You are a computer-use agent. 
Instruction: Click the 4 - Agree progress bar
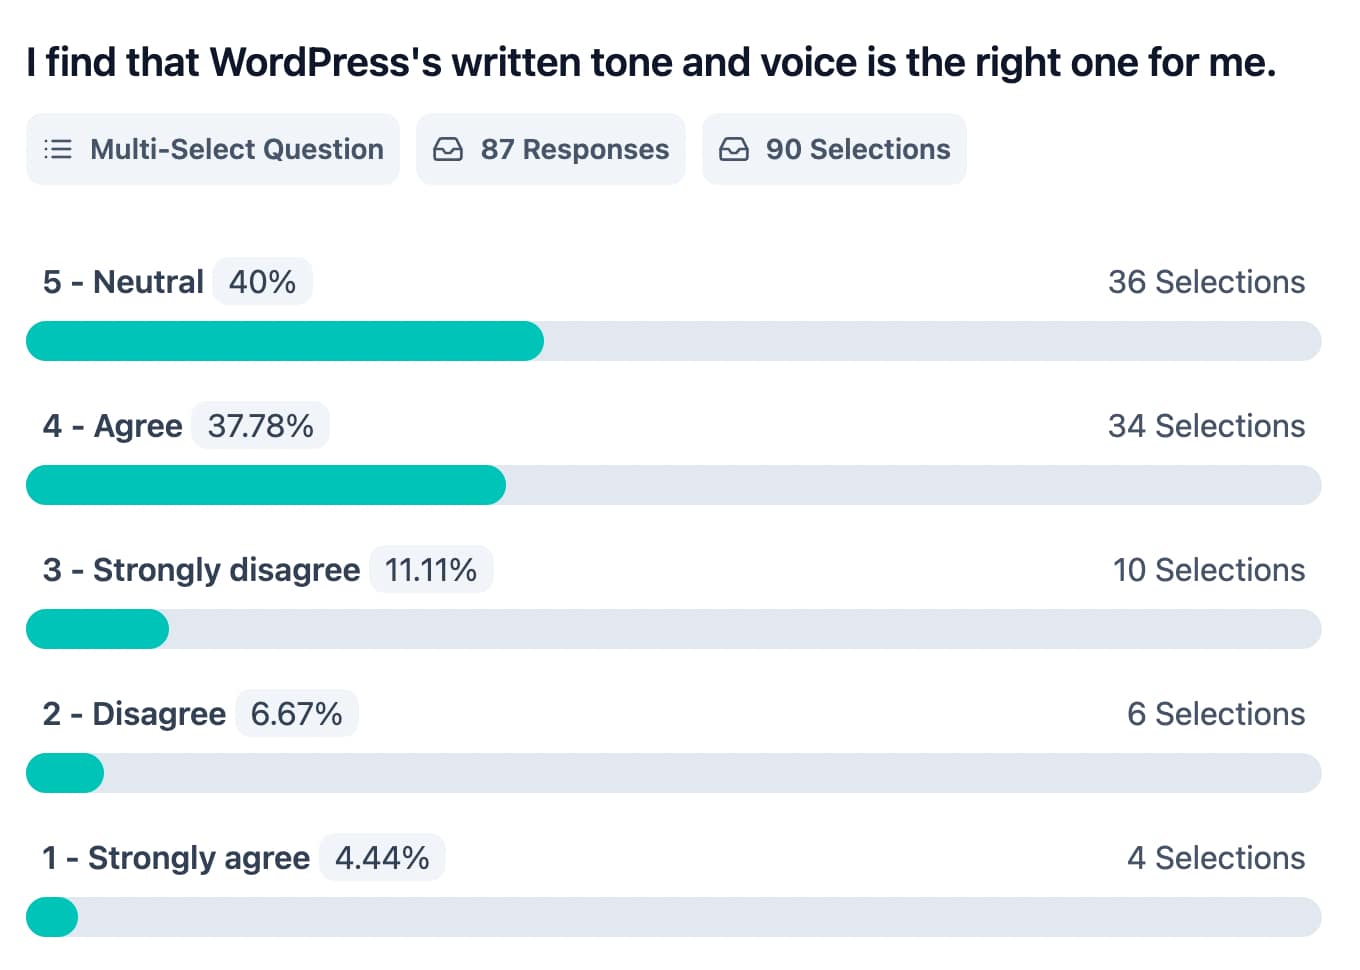click(673, 485)
